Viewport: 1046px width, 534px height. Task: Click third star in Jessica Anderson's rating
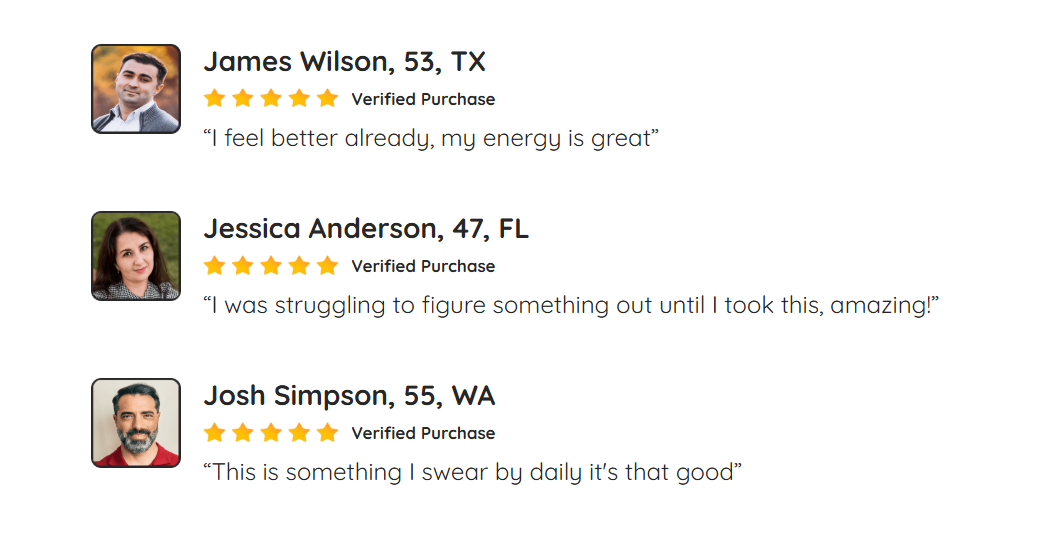coord(271,265)
